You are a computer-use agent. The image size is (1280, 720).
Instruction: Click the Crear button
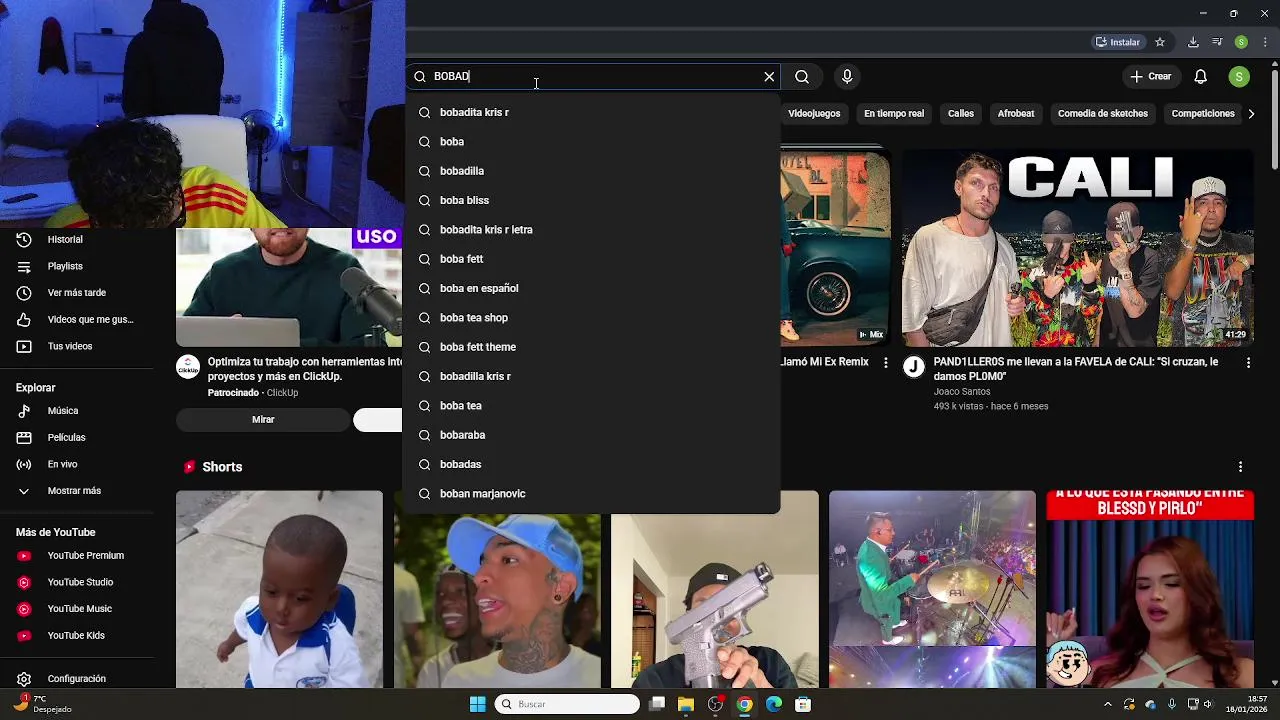point(1150,76)
